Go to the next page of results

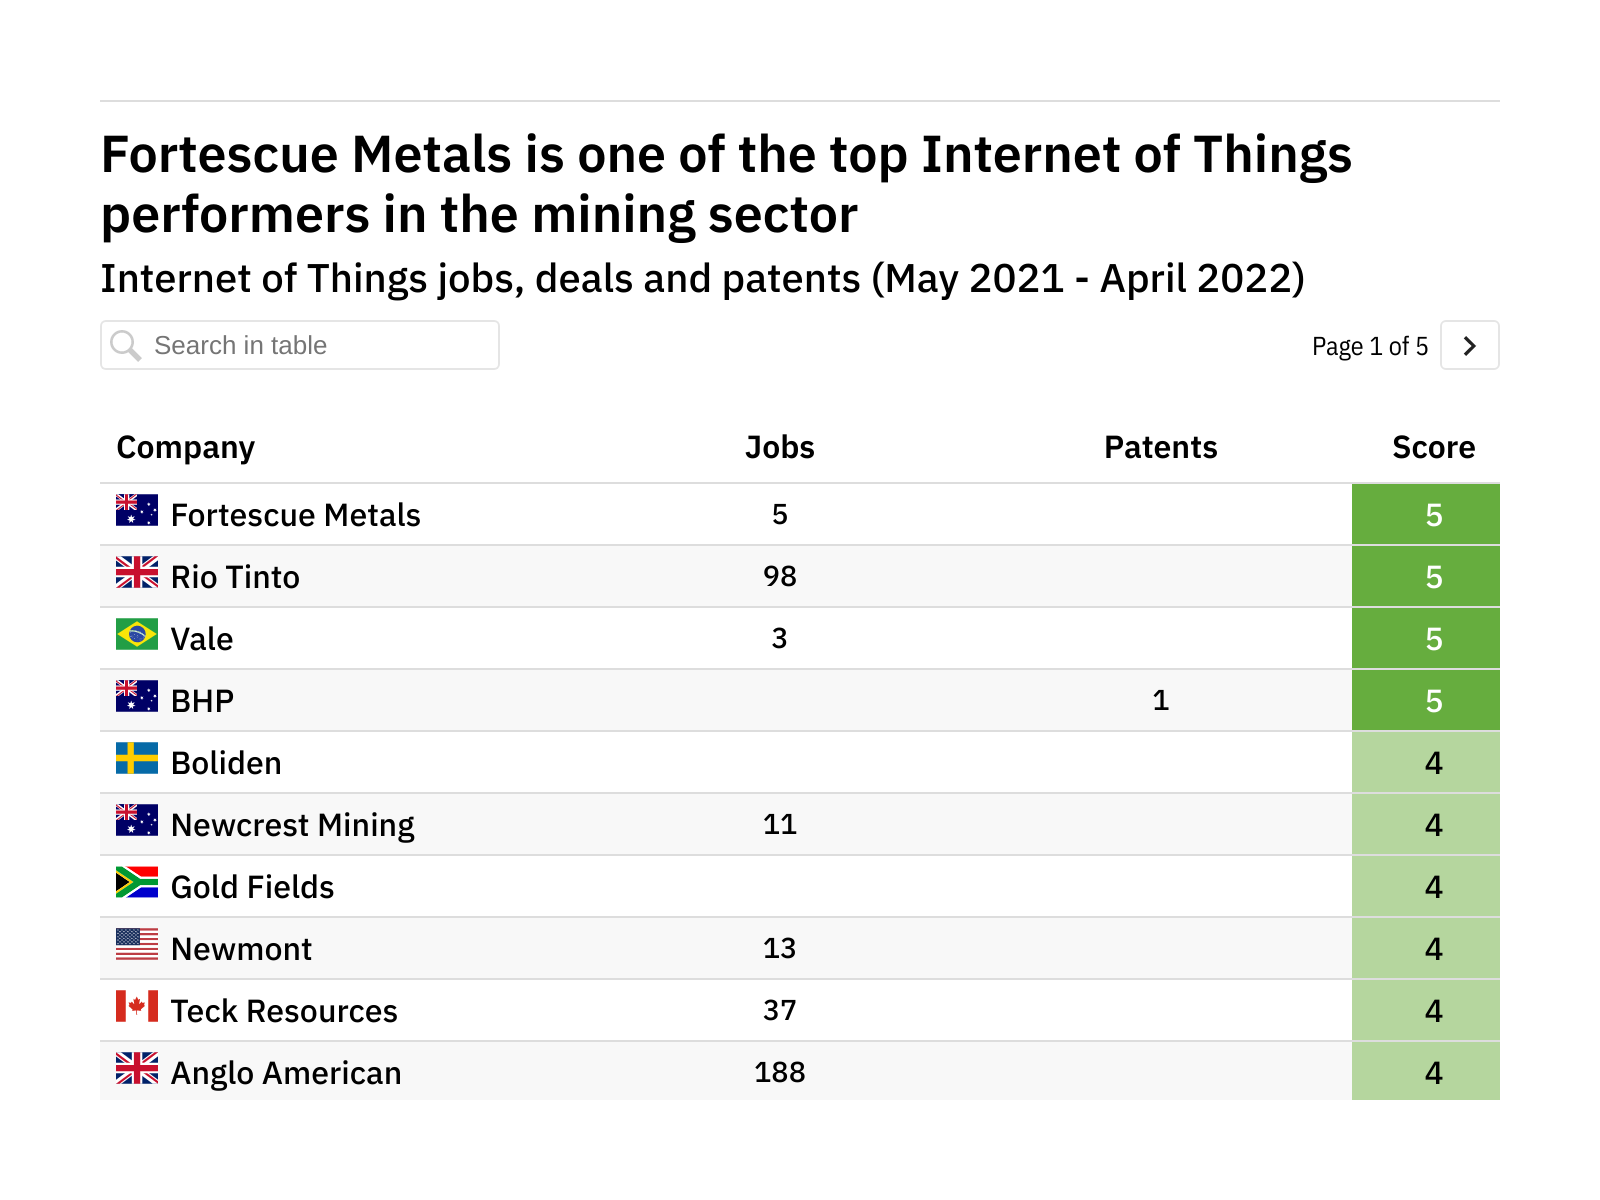[x=1468, y=345]
